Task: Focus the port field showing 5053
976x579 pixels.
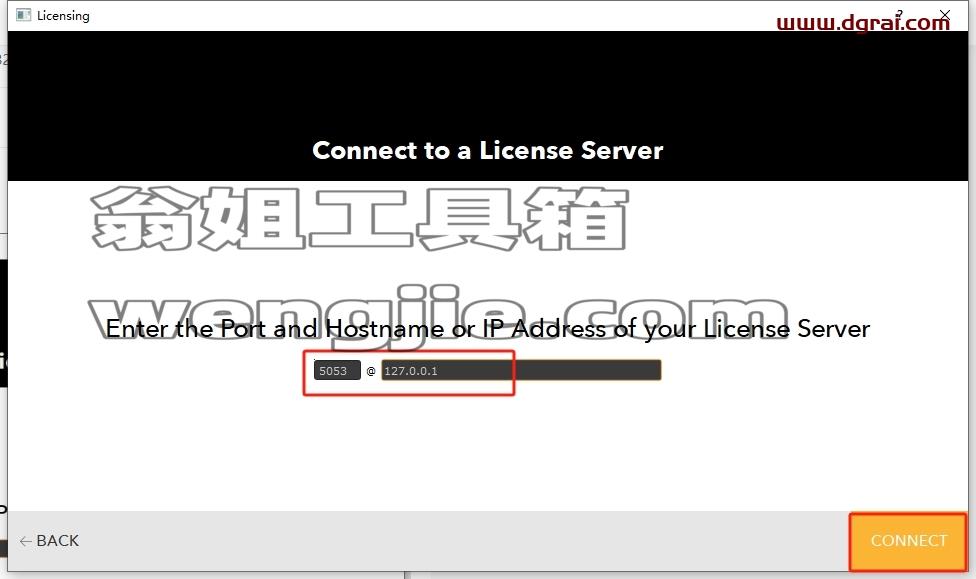Action: point(337,370)
